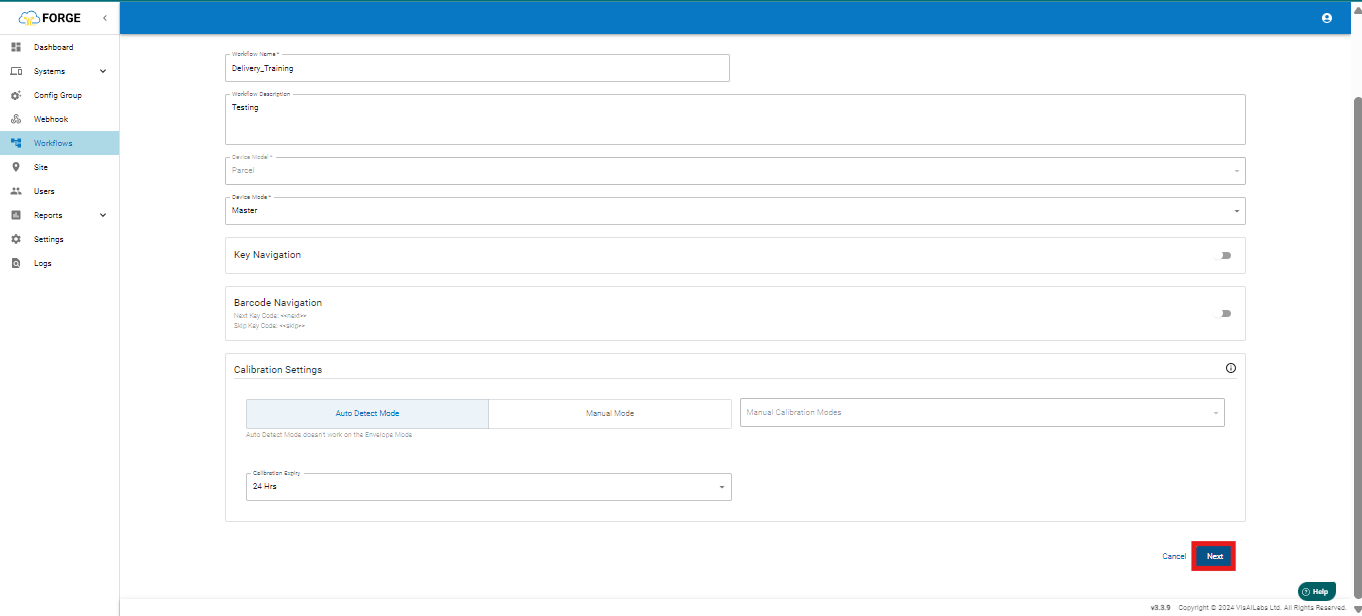This screenshot has width=1362, height=616.
Task: Click the Calibration Settings info icon
Action: [x=1230, y=368]
